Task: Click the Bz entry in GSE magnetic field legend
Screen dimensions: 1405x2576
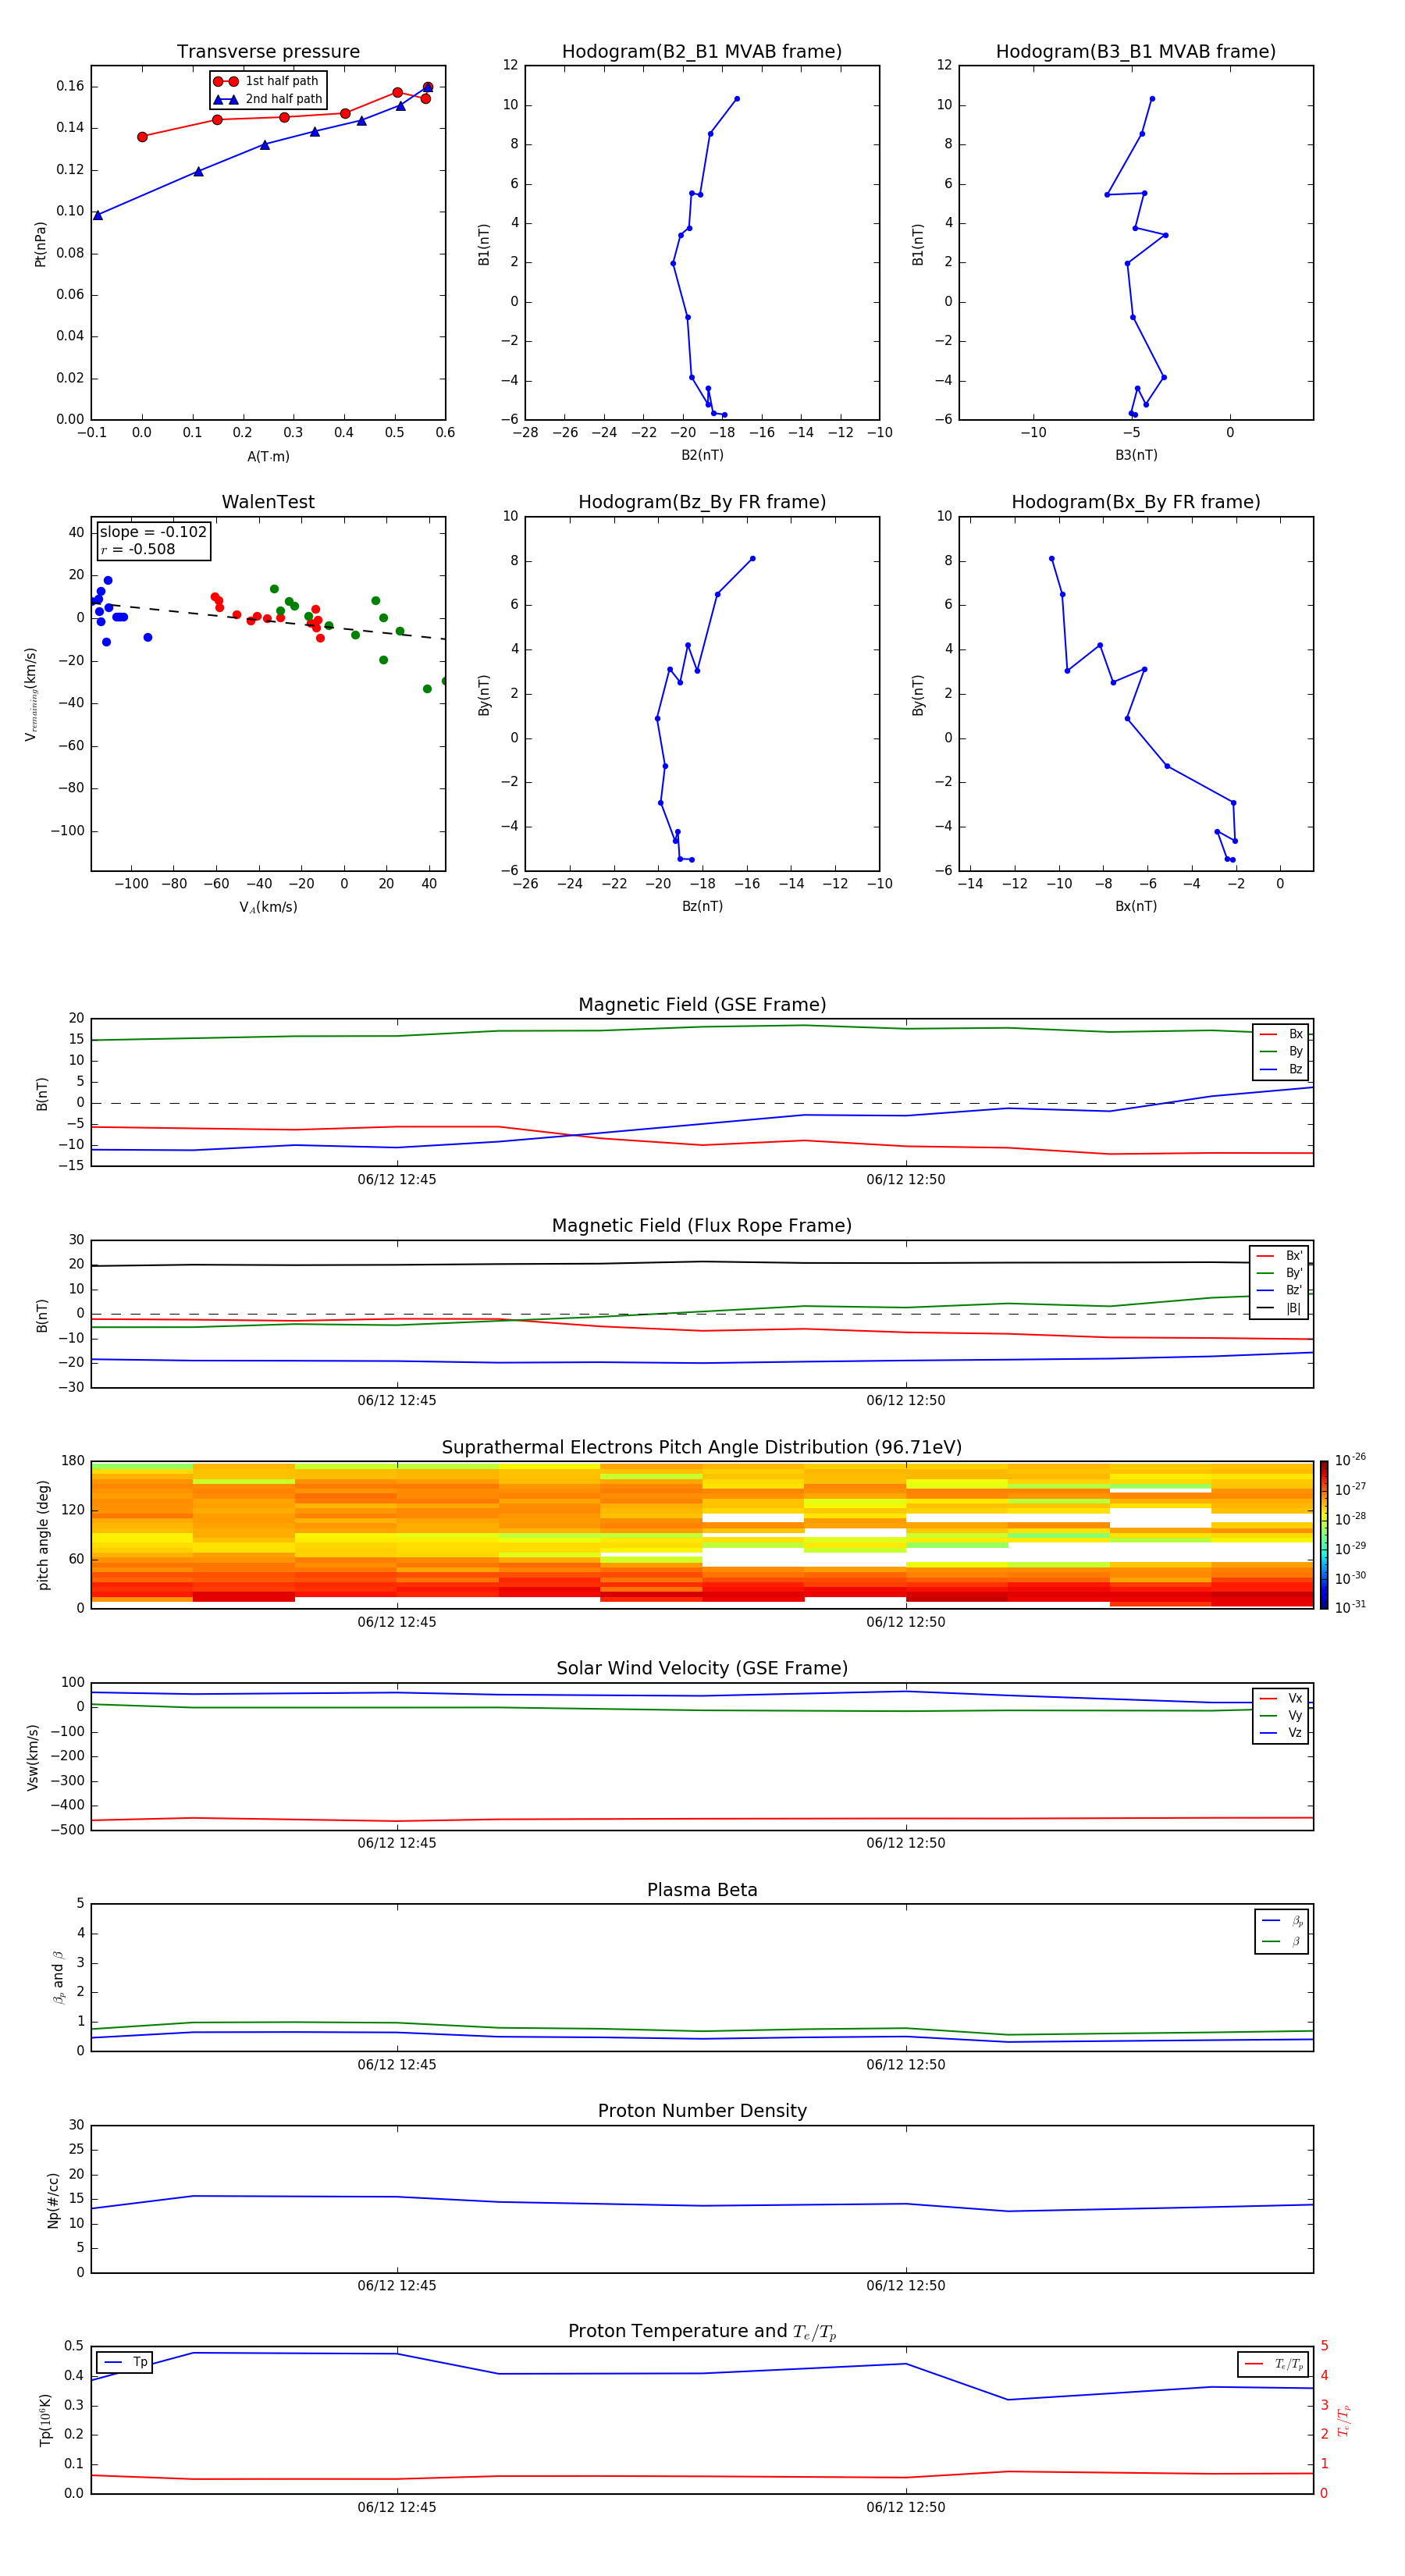Action: [1281, 1070]
